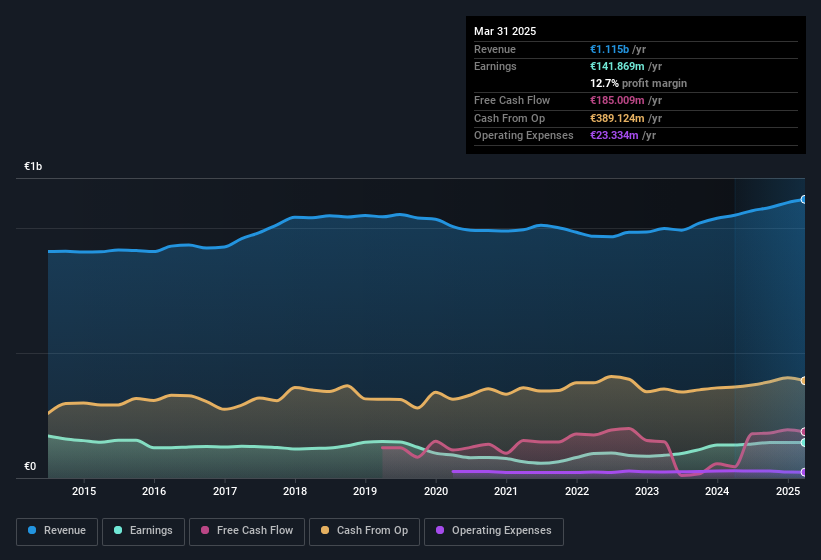Click the teal Earnings endpoint marker
Image resolution: width=821 pixels, height=560 pixels.
[804, 443]
